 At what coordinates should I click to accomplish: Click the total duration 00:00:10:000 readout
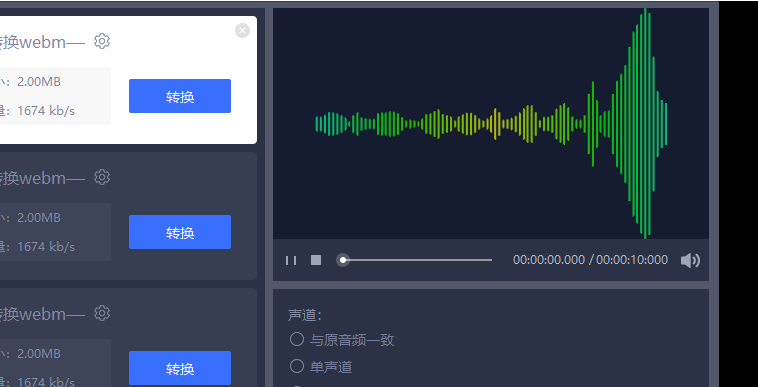632,260
